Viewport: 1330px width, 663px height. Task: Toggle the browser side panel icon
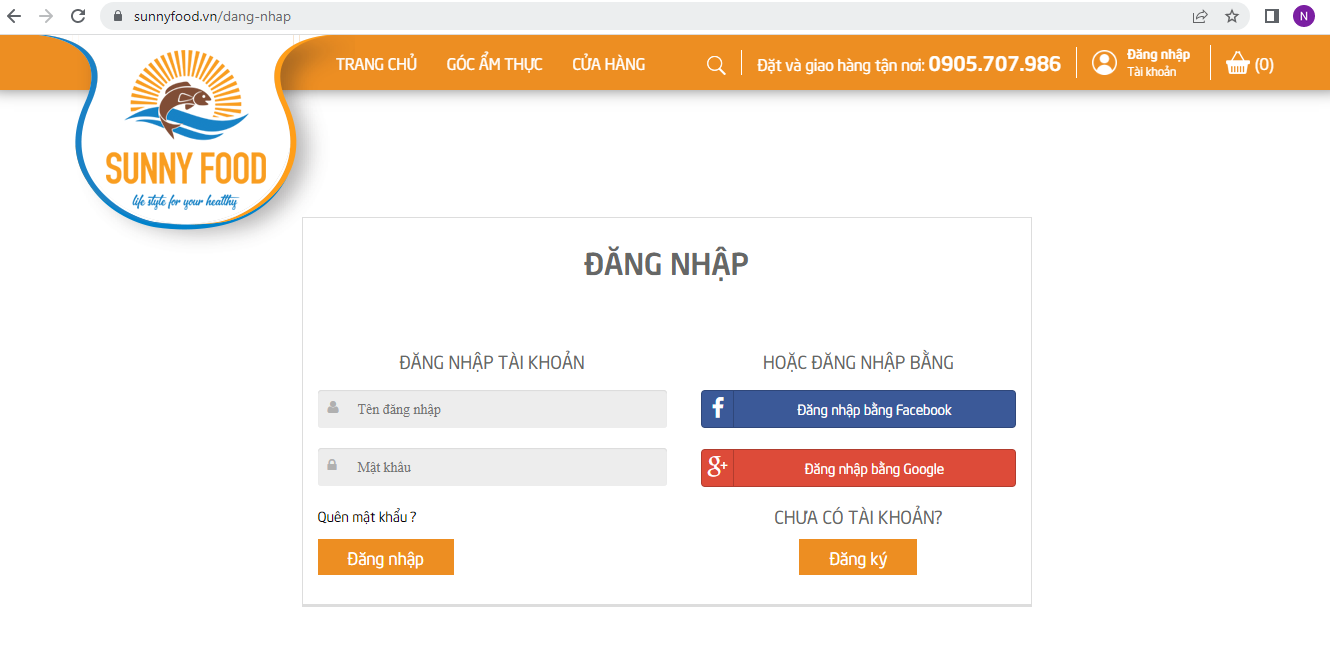click(x=1272, y=16)
